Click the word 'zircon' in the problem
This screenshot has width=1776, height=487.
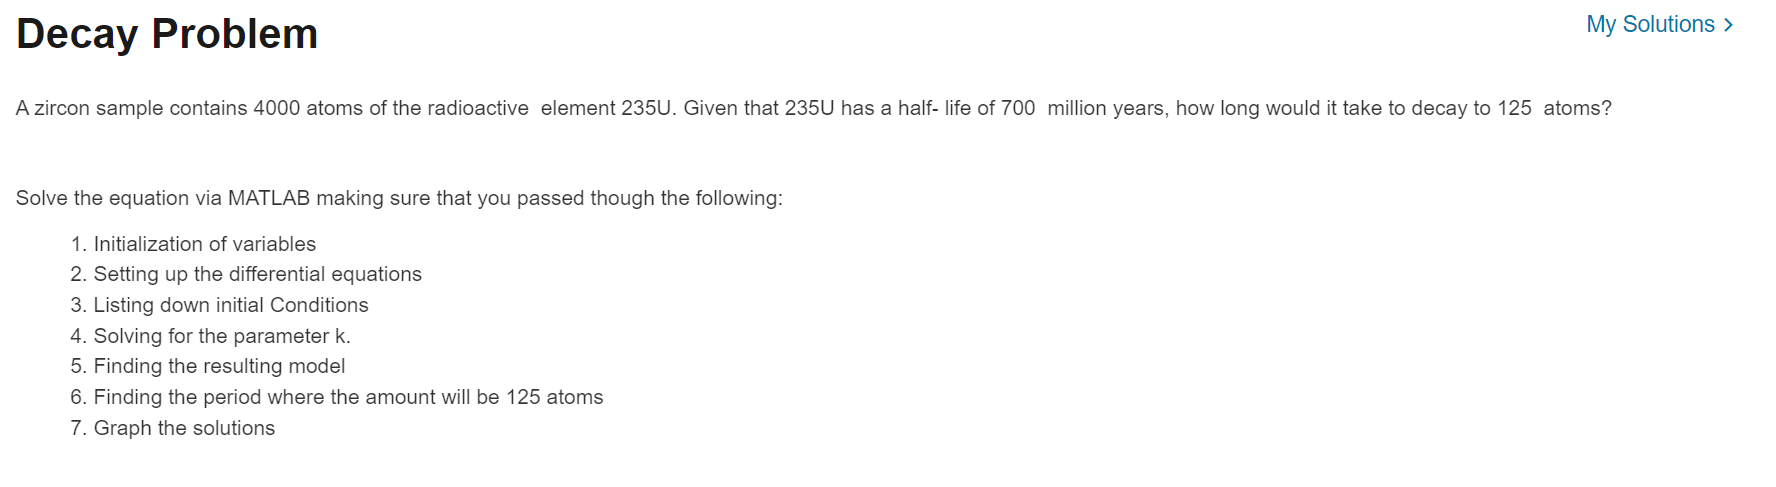point(62,108)
